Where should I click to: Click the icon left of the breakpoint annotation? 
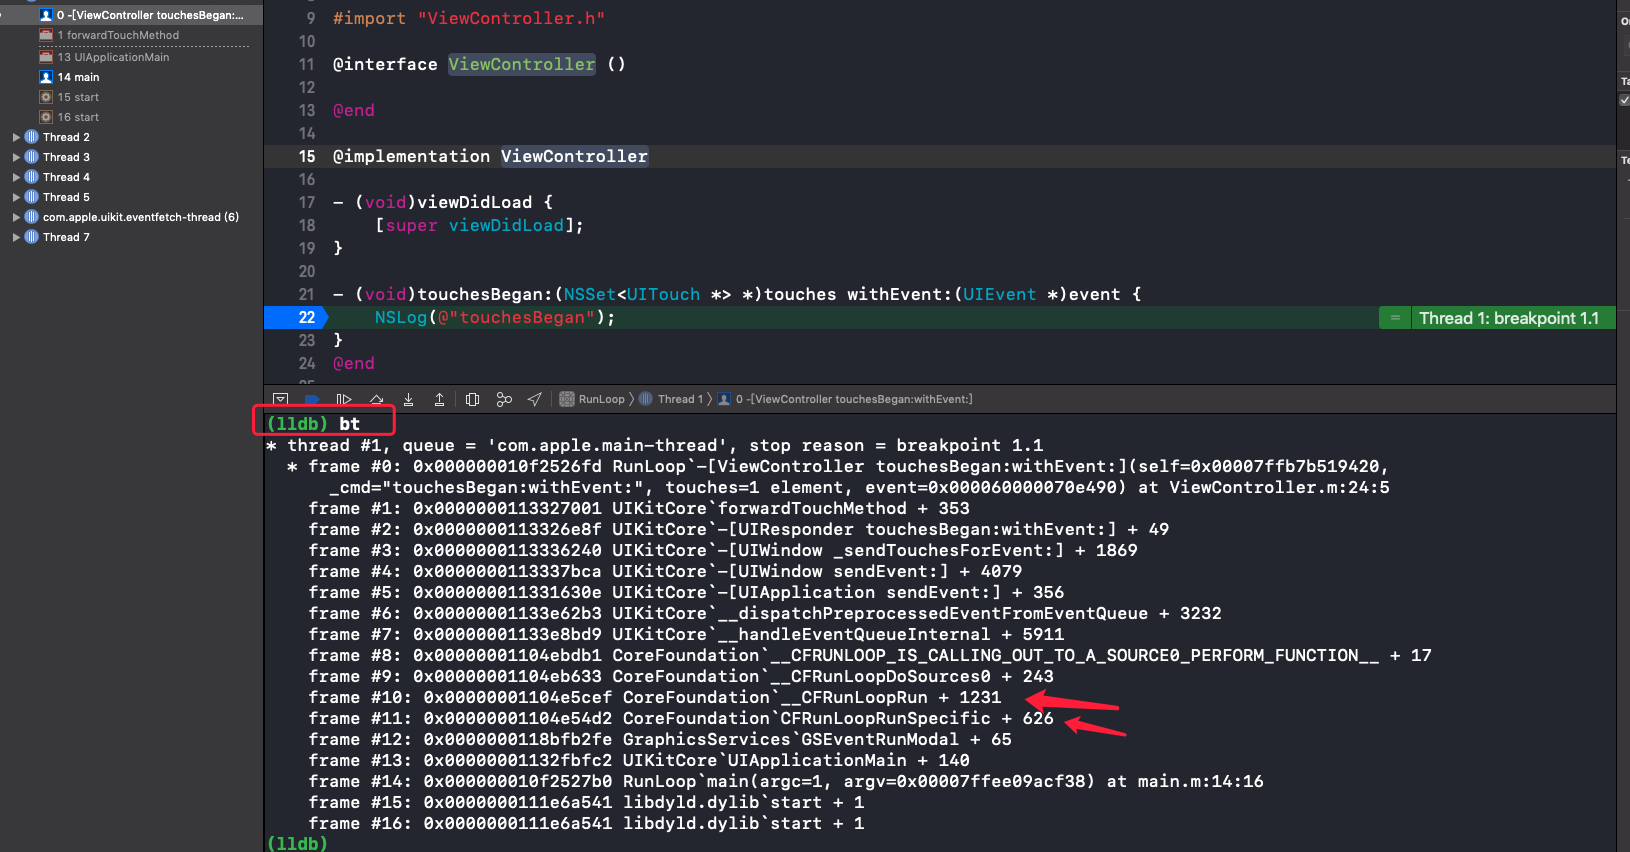coord(1395,318)
